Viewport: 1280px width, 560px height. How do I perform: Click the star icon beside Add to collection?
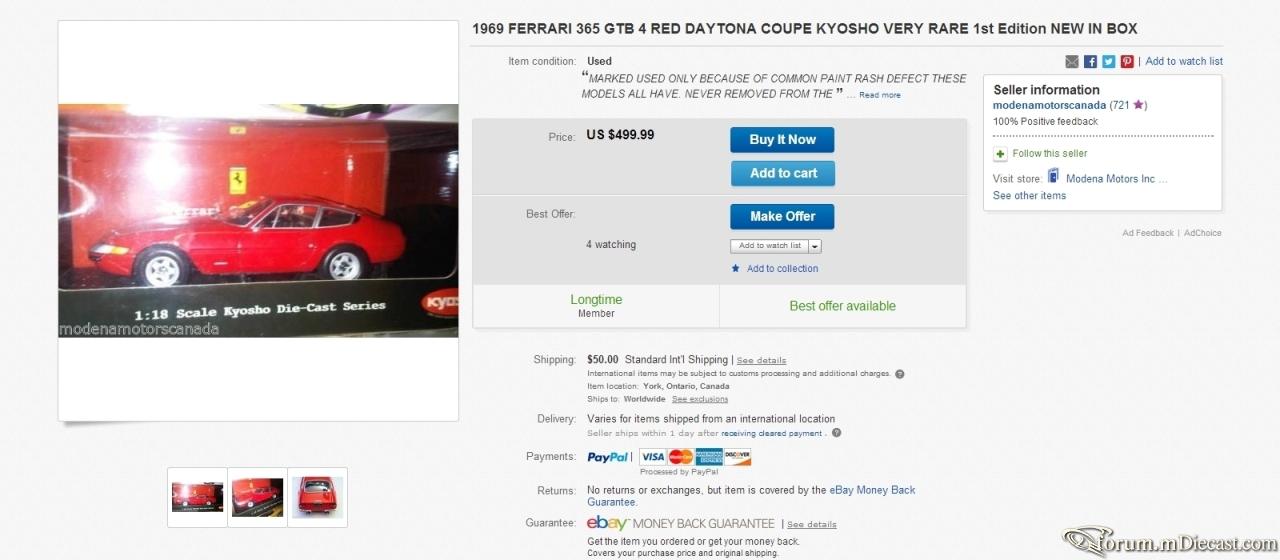click(736, 268)
